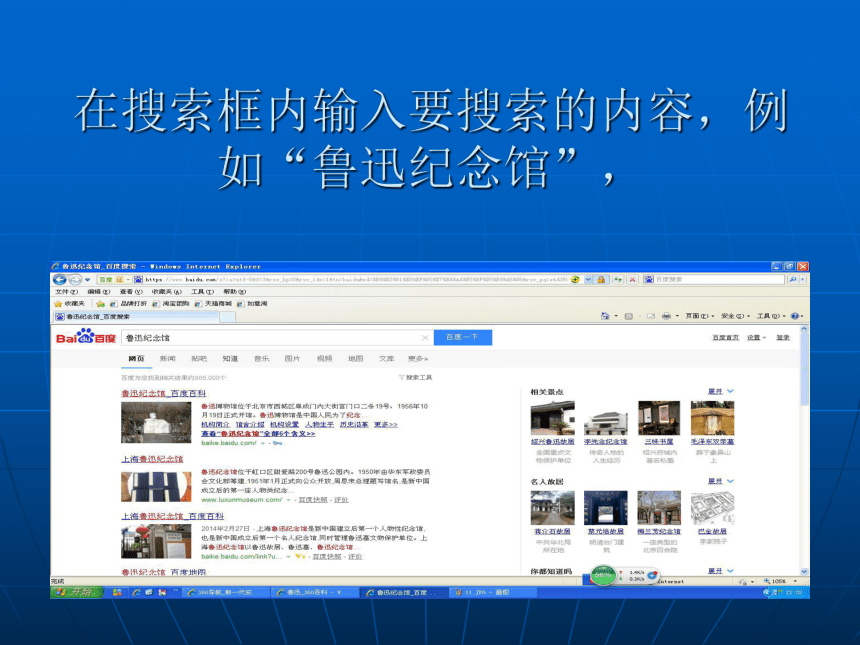Expand the 相关景点 section with 展开
Image resolution: width=860 pixels, height=645 pixels.
pyautogui.click(x=720, y=392)
